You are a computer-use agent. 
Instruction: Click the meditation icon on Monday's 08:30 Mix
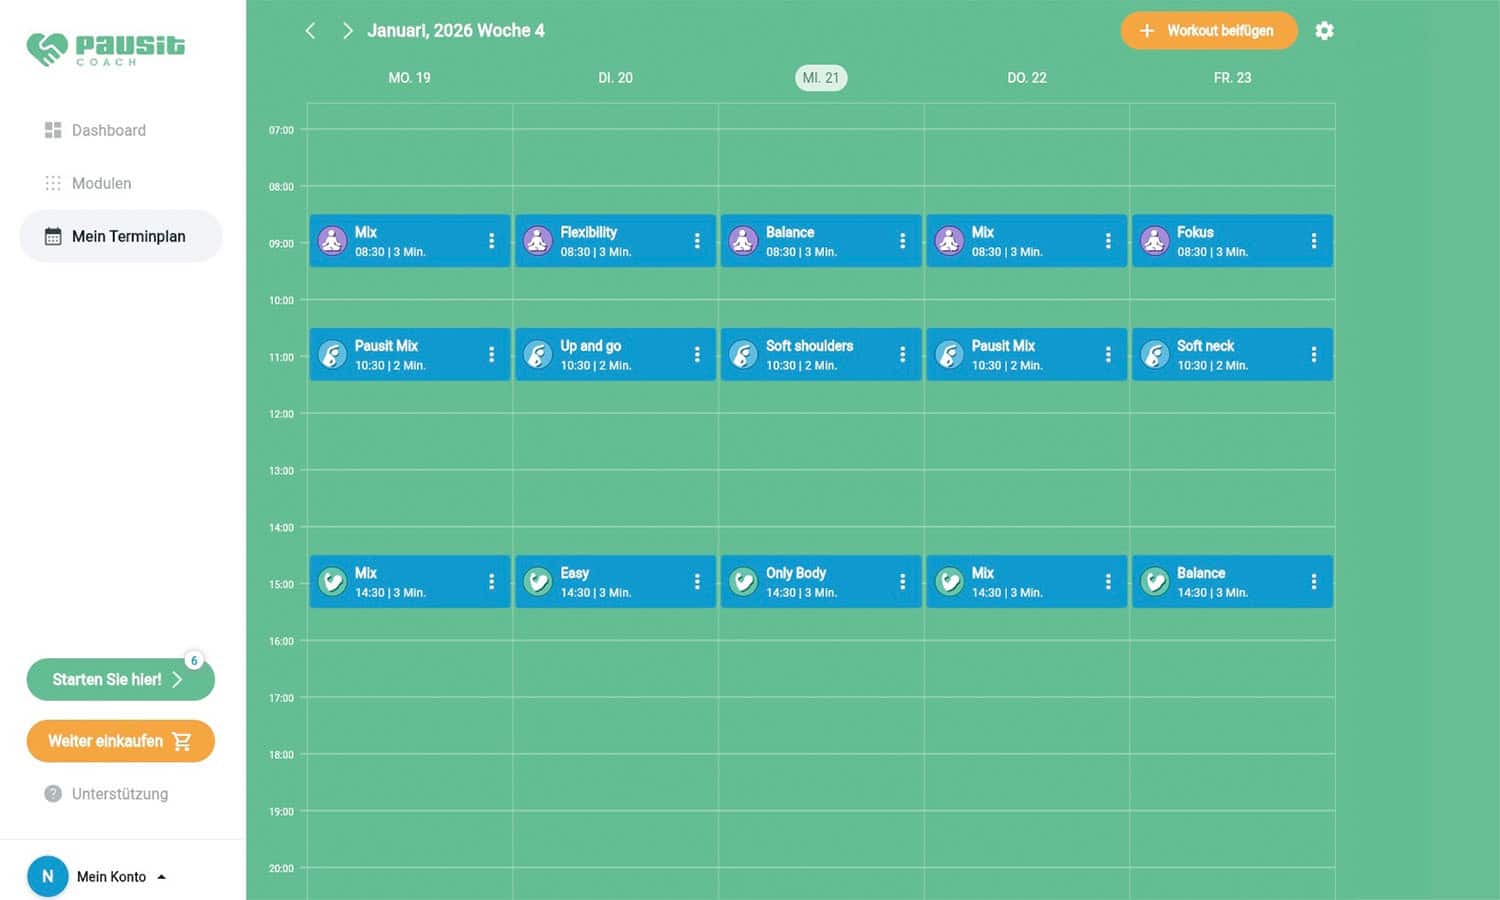click(332, 241)
